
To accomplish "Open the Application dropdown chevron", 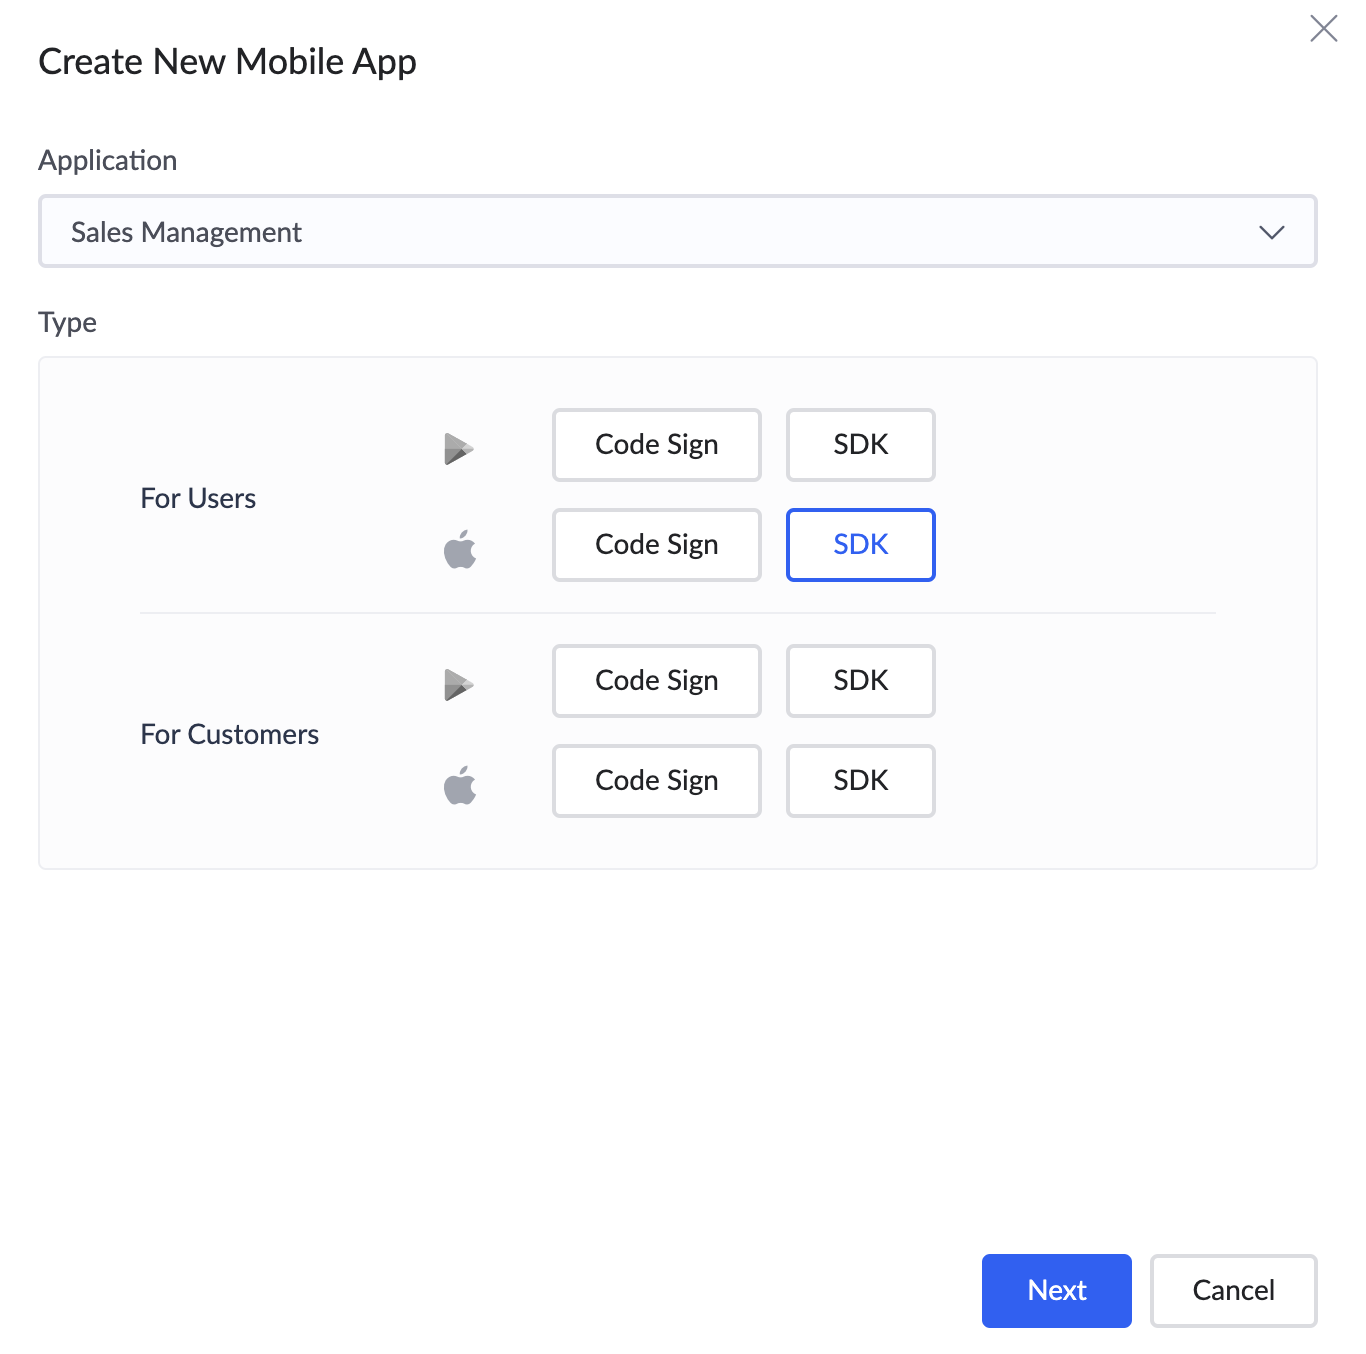I will (1271, 232).
